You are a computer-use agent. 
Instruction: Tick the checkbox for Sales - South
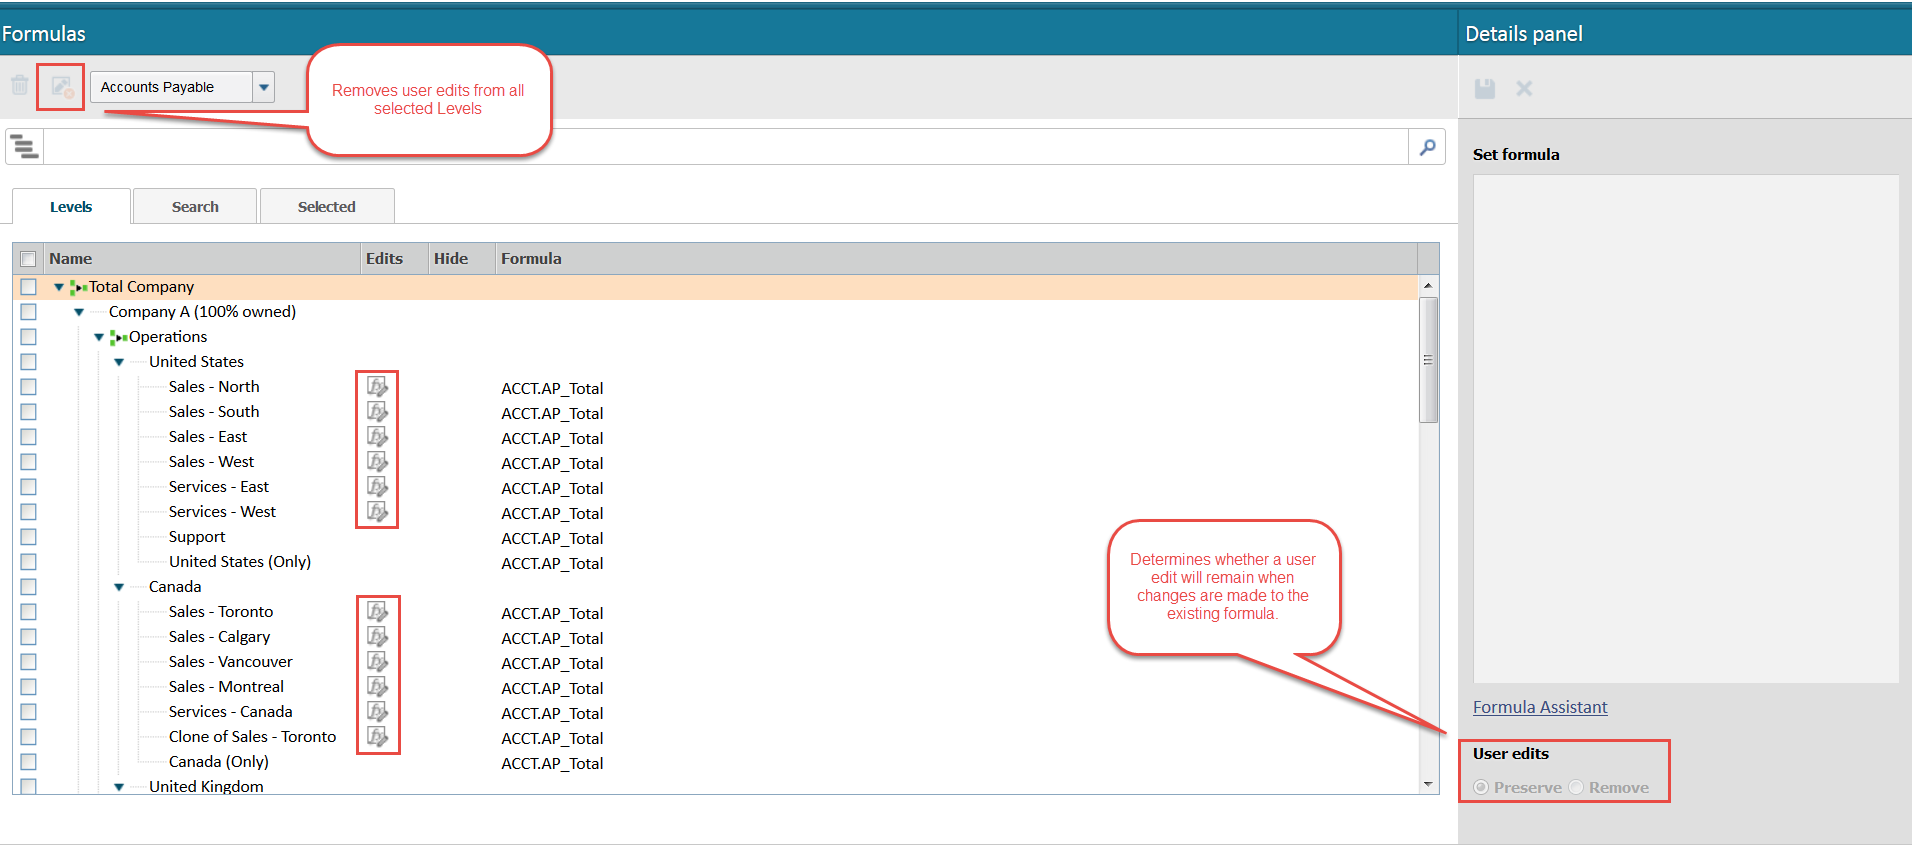(x=28, y=412)
